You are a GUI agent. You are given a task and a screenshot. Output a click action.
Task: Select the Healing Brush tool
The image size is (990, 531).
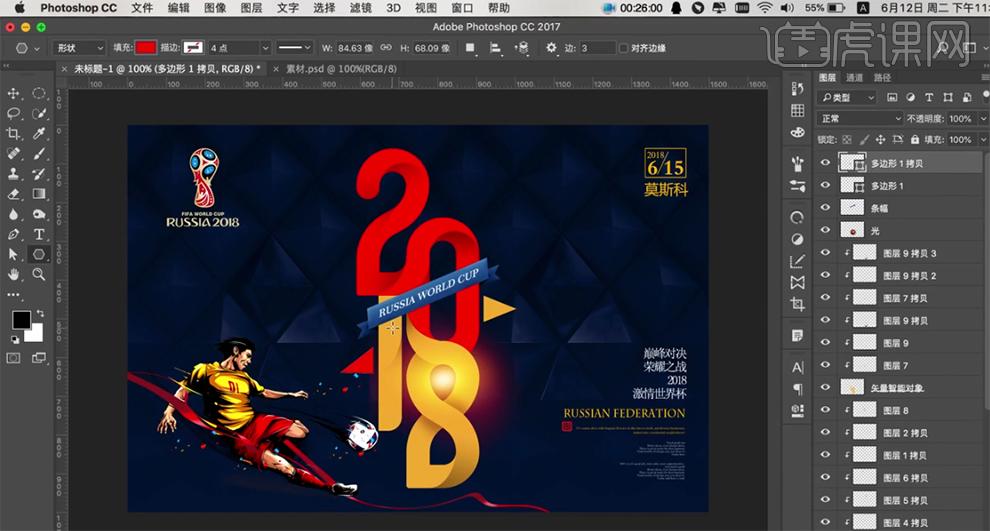[x=13, y=153]
